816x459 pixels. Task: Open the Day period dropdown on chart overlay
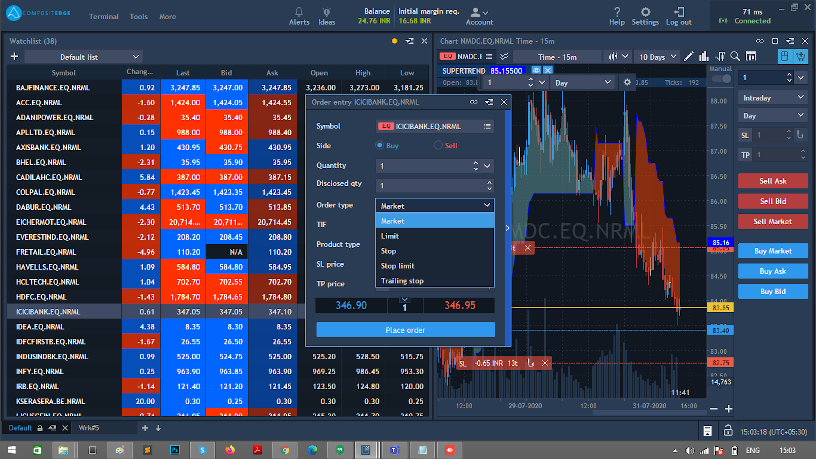tap(583, 83)
